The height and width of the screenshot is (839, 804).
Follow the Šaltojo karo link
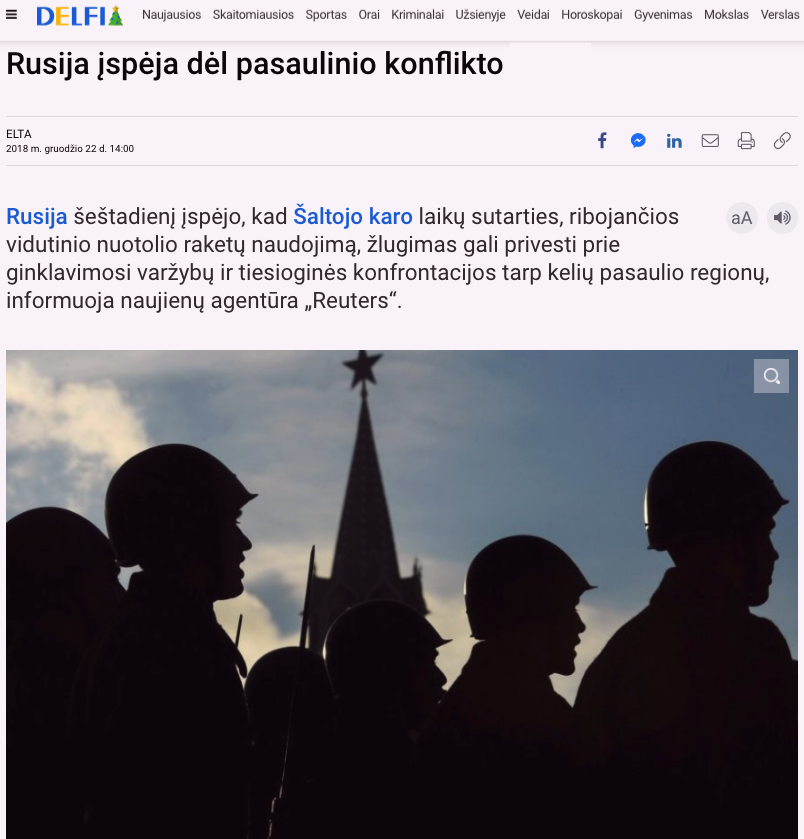tap(353, 217)
